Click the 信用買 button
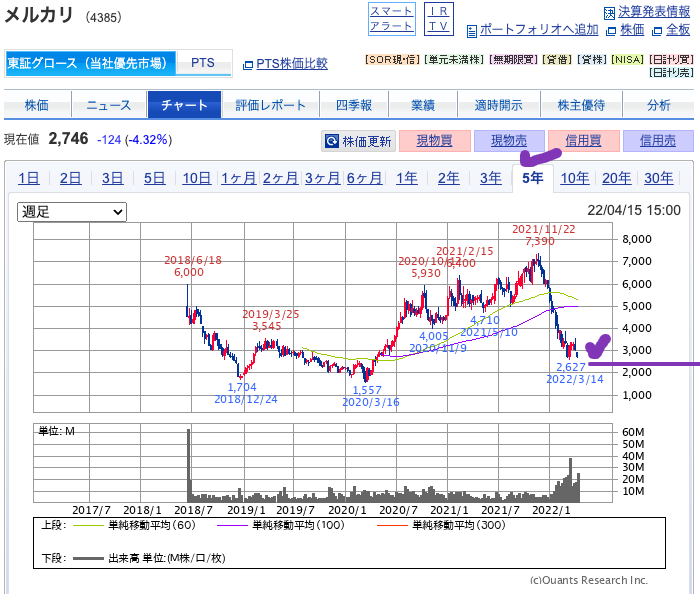 coord(583,141)
